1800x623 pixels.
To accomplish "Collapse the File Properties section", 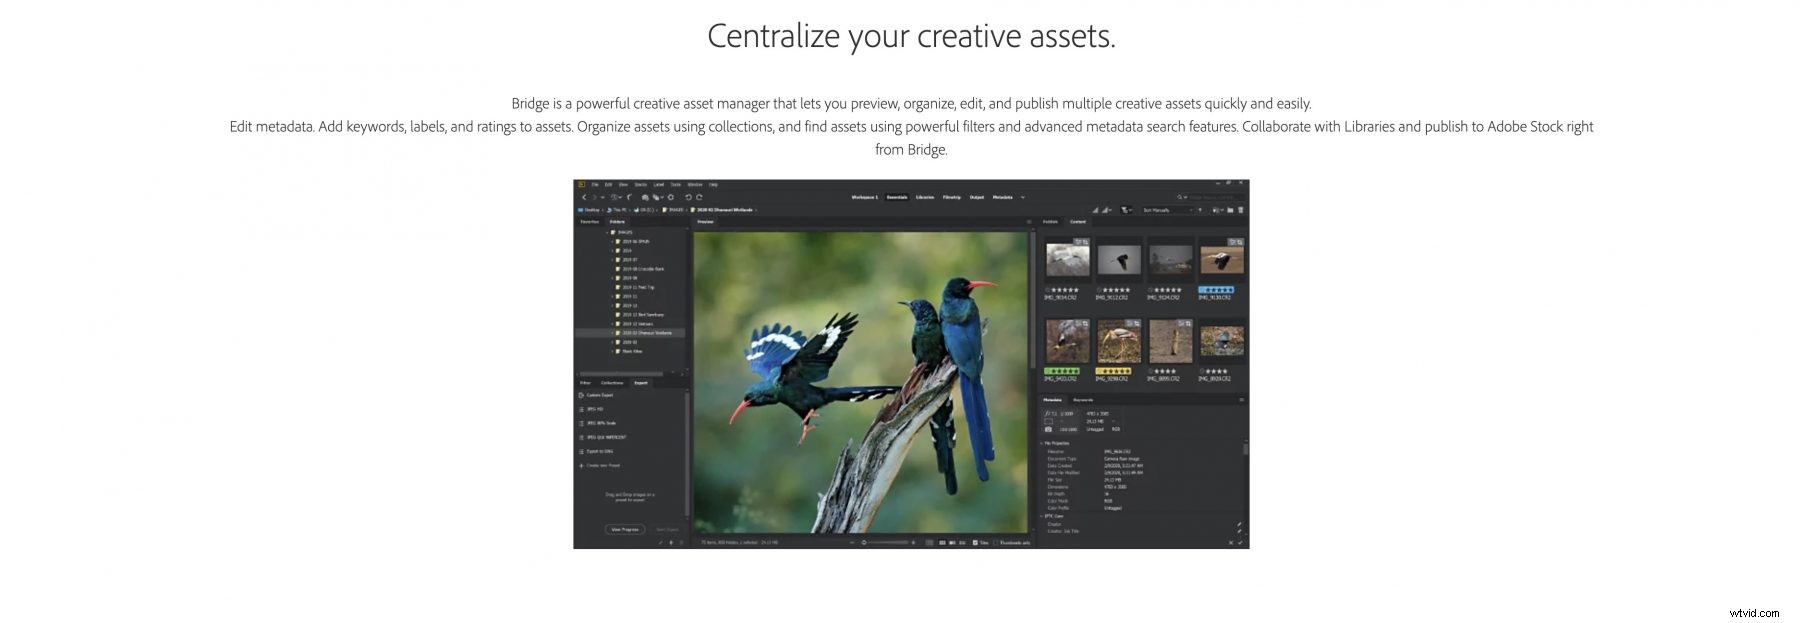I will click(1041, 443).
